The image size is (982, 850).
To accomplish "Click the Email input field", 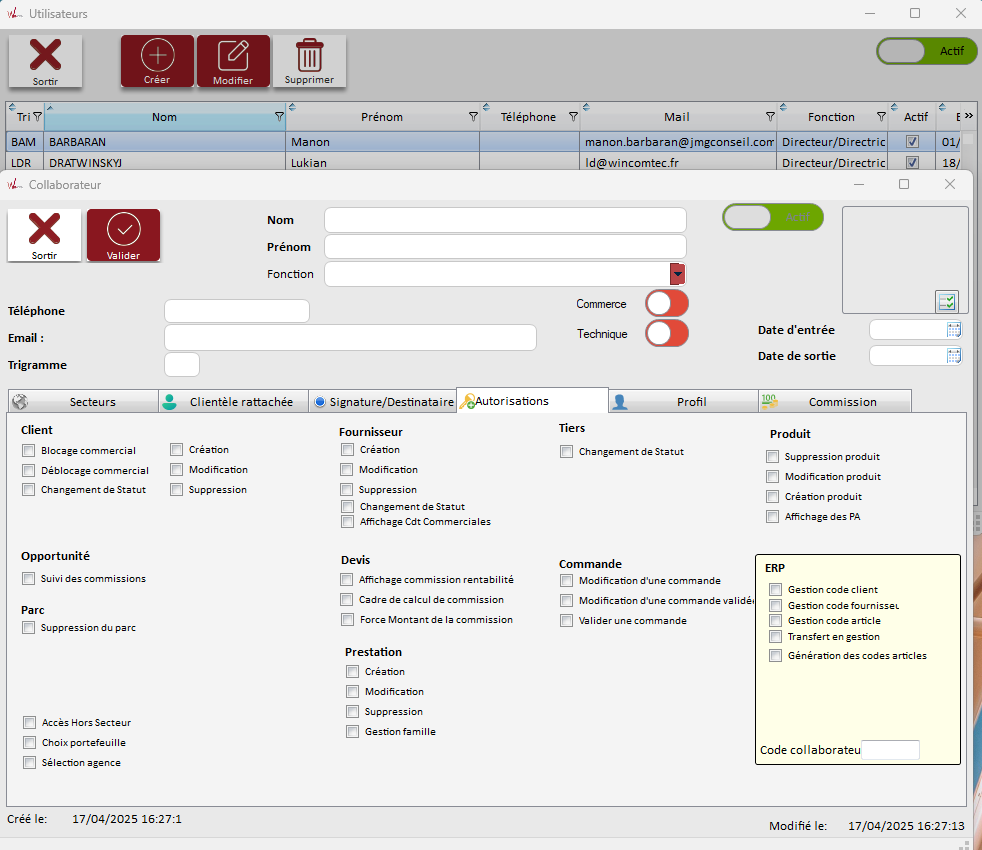I will (x=350, y=338).
